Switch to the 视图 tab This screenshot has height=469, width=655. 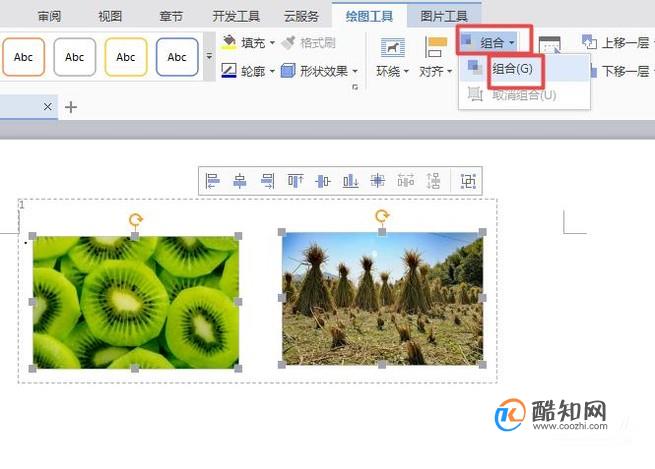(x=110, y=16)
